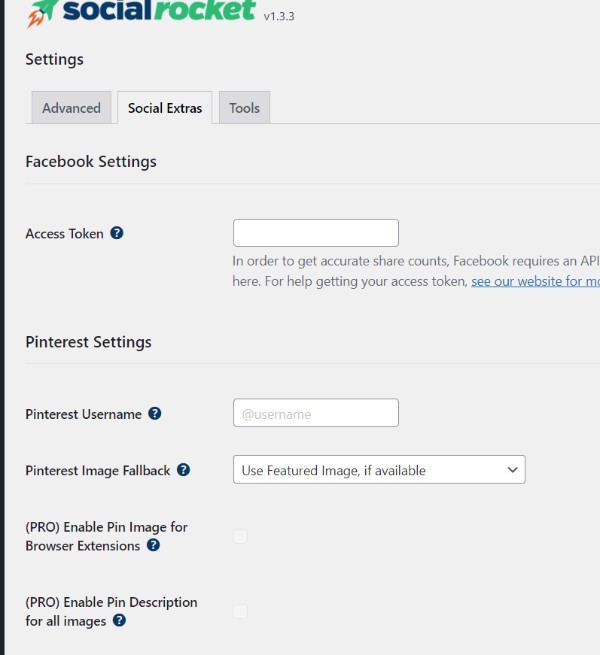Switch to the Advanced tab
The image size is (600, 655).
(71, 108)
